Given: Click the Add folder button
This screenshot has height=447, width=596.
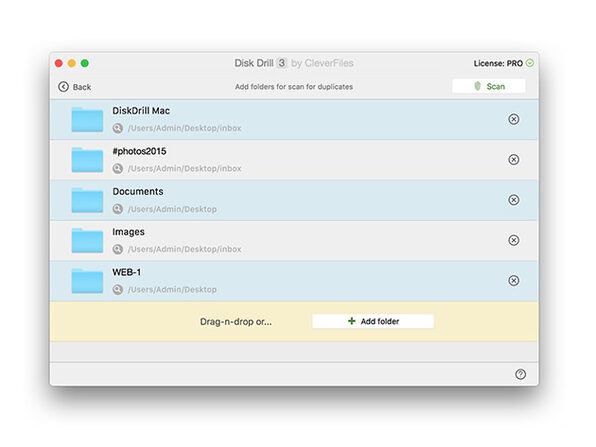Looking at the screenshot, I should click(373, 321).
